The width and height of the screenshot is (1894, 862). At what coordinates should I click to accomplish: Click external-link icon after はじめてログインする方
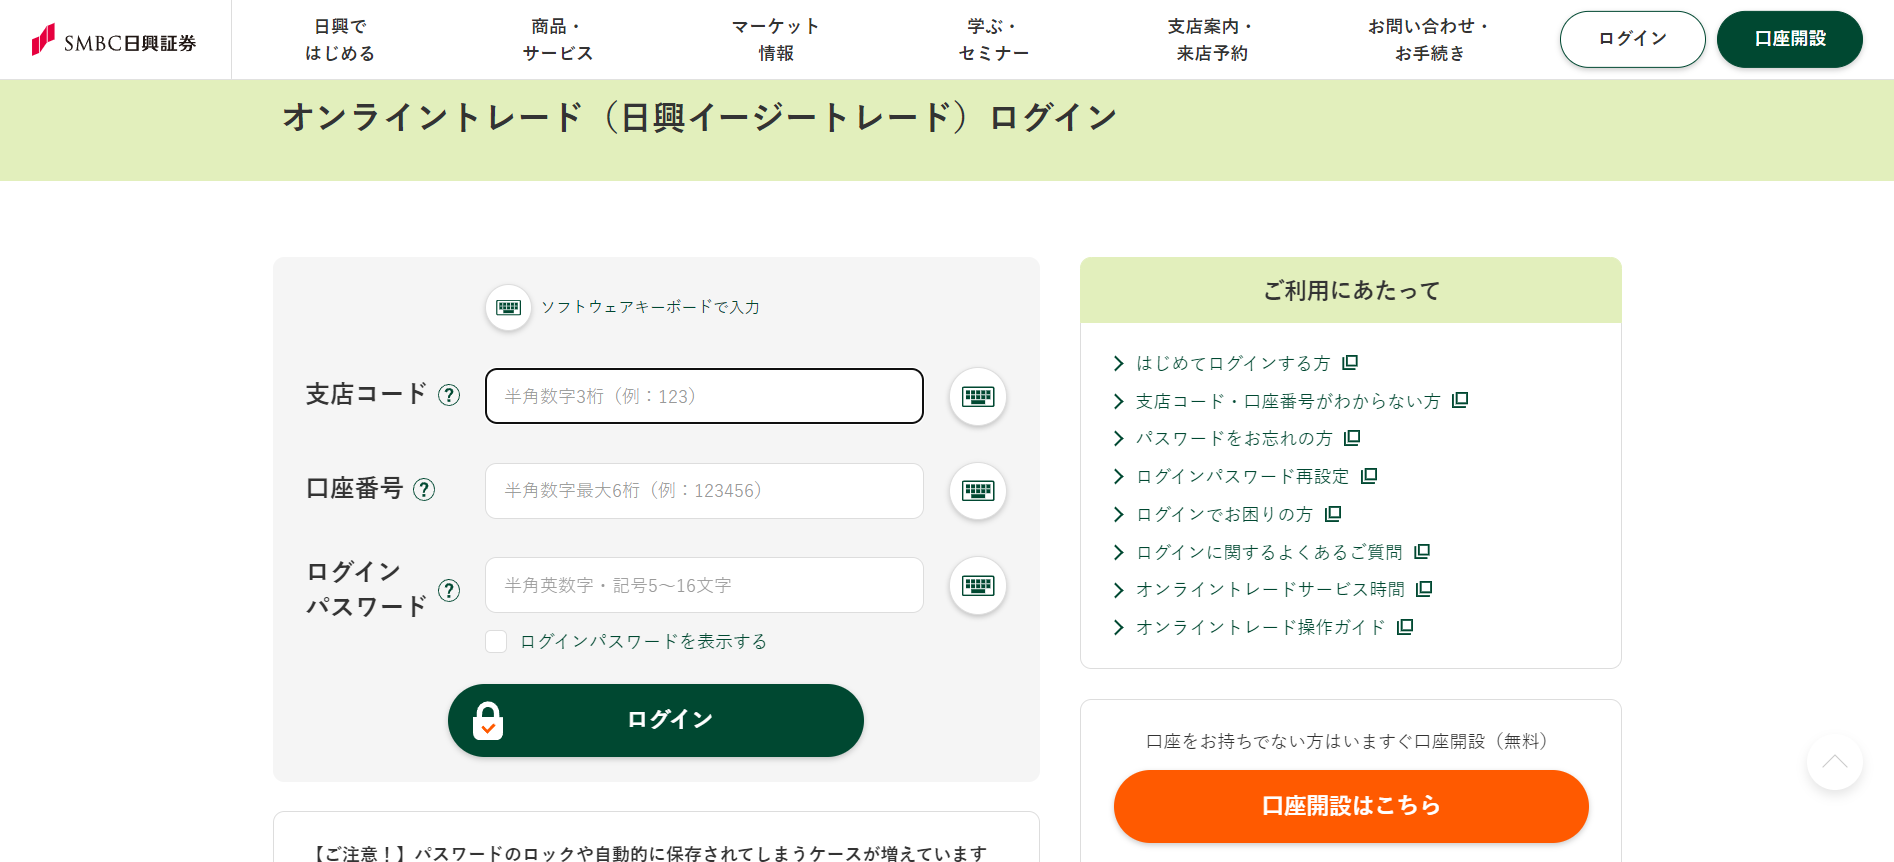point(1350,362)
